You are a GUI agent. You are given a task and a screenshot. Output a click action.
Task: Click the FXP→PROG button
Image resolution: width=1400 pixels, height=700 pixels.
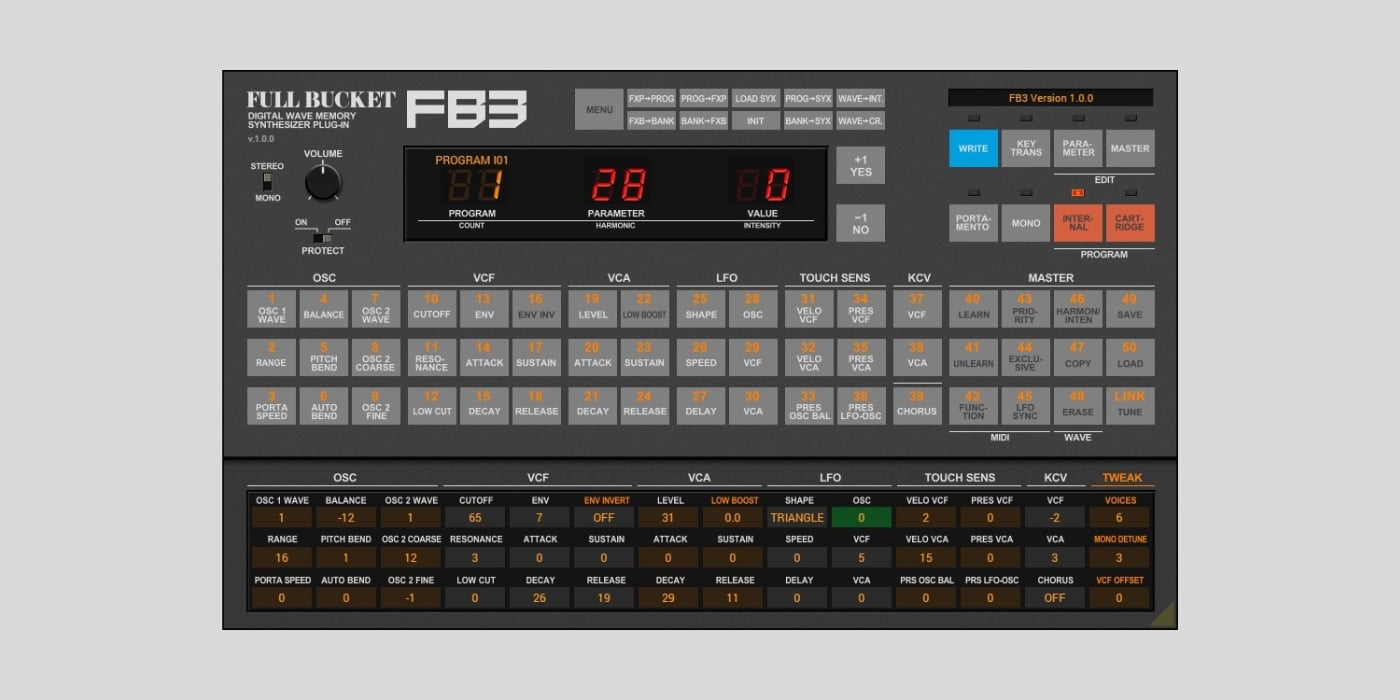651,98
